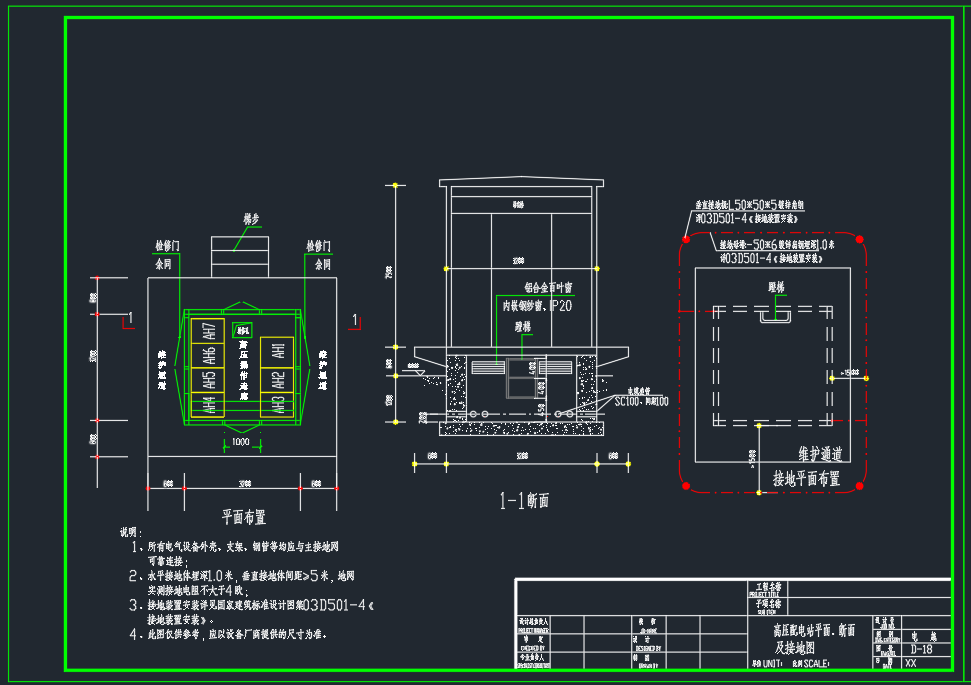
Task: Click the AH3 cabinet block
Action: (278, 405)
